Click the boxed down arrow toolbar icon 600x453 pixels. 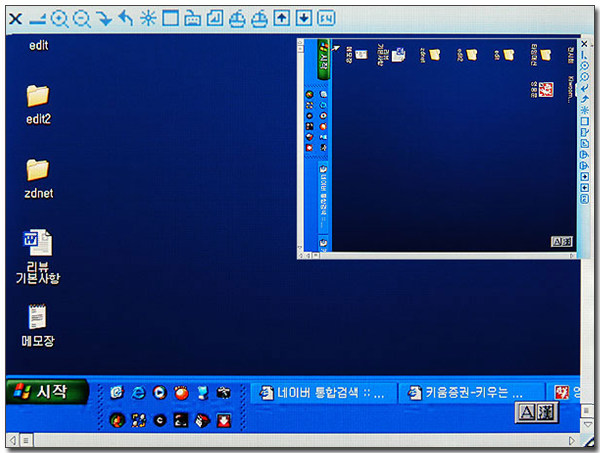coord(304,18)
